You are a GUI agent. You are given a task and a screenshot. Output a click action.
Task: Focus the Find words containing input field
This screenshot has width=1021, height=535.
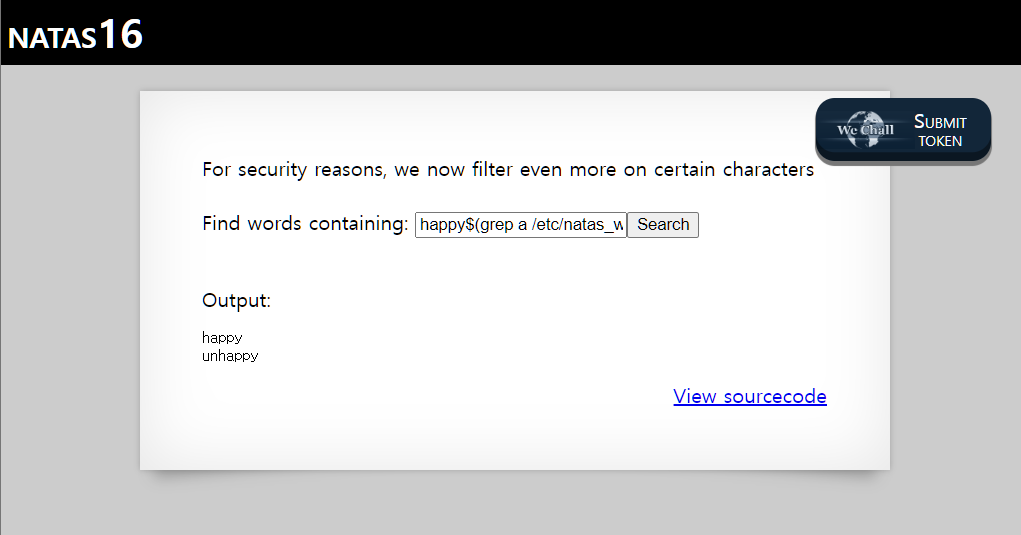(x=521, y=225)
